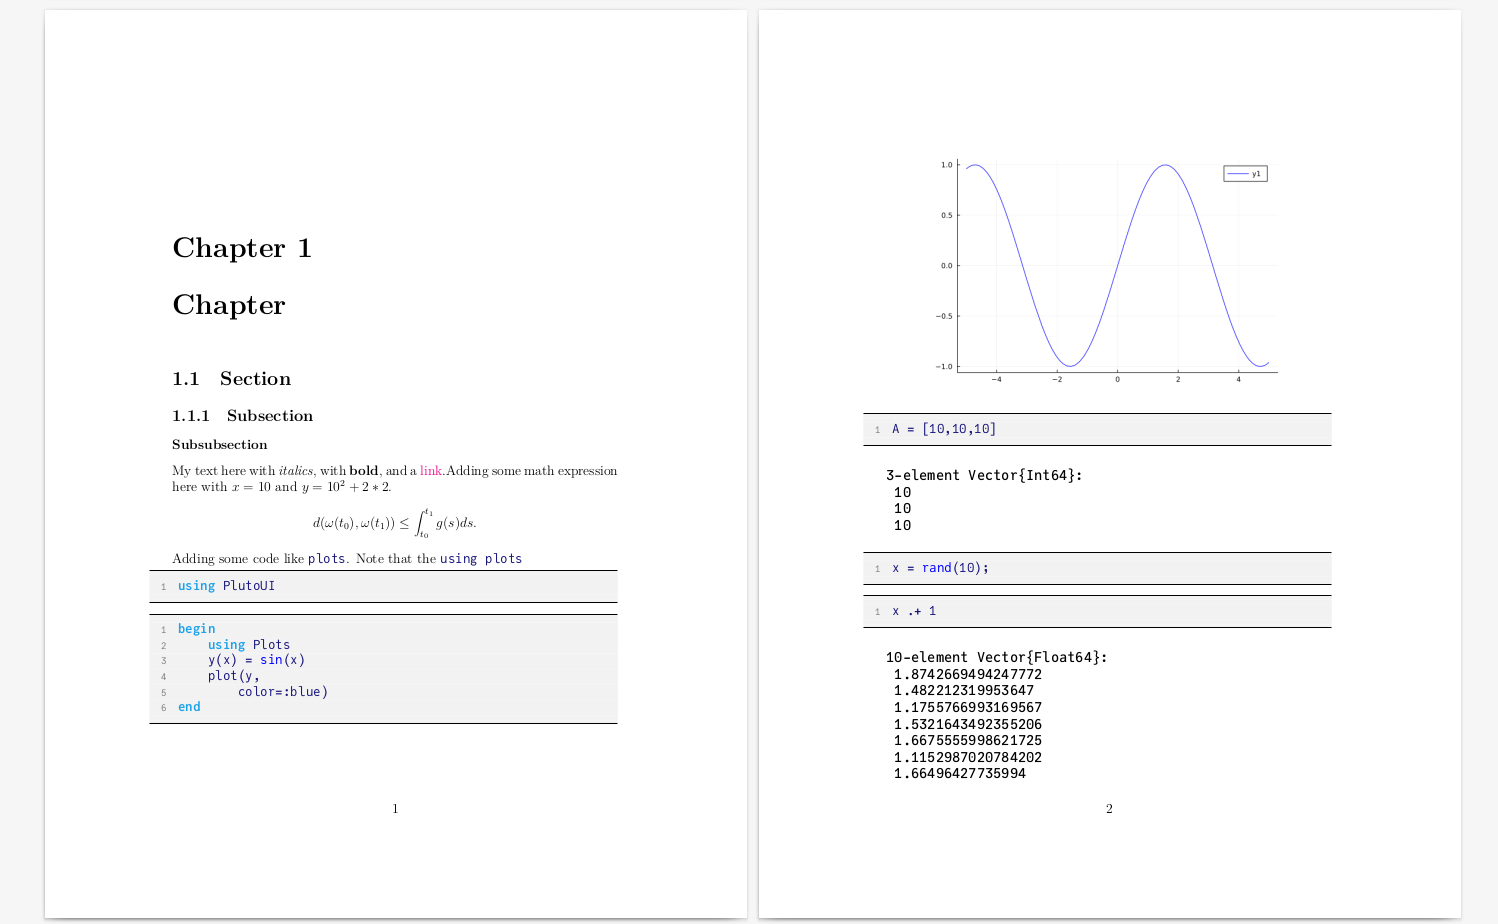1498x924 pixels.
Task: Click the integral math equation
Action: tap(394, 523)
